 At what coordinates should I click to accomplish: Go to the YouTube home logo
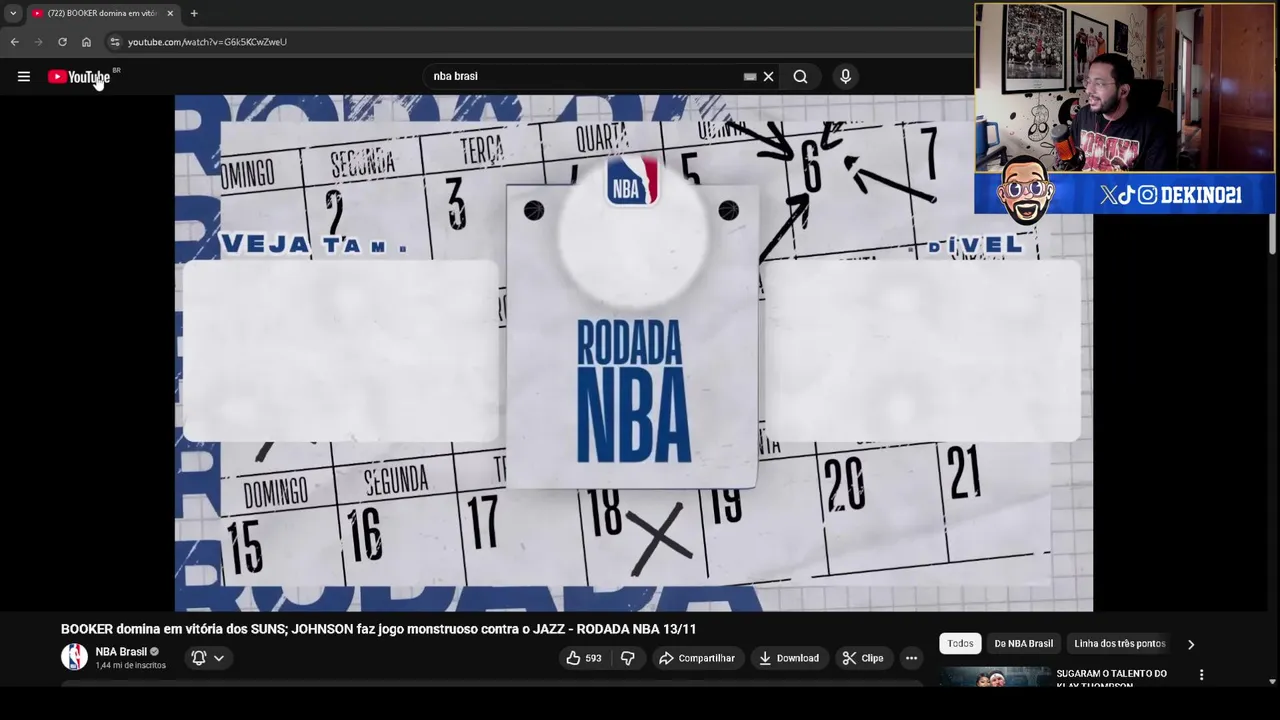pyautogui.click(x=79, y=77)
